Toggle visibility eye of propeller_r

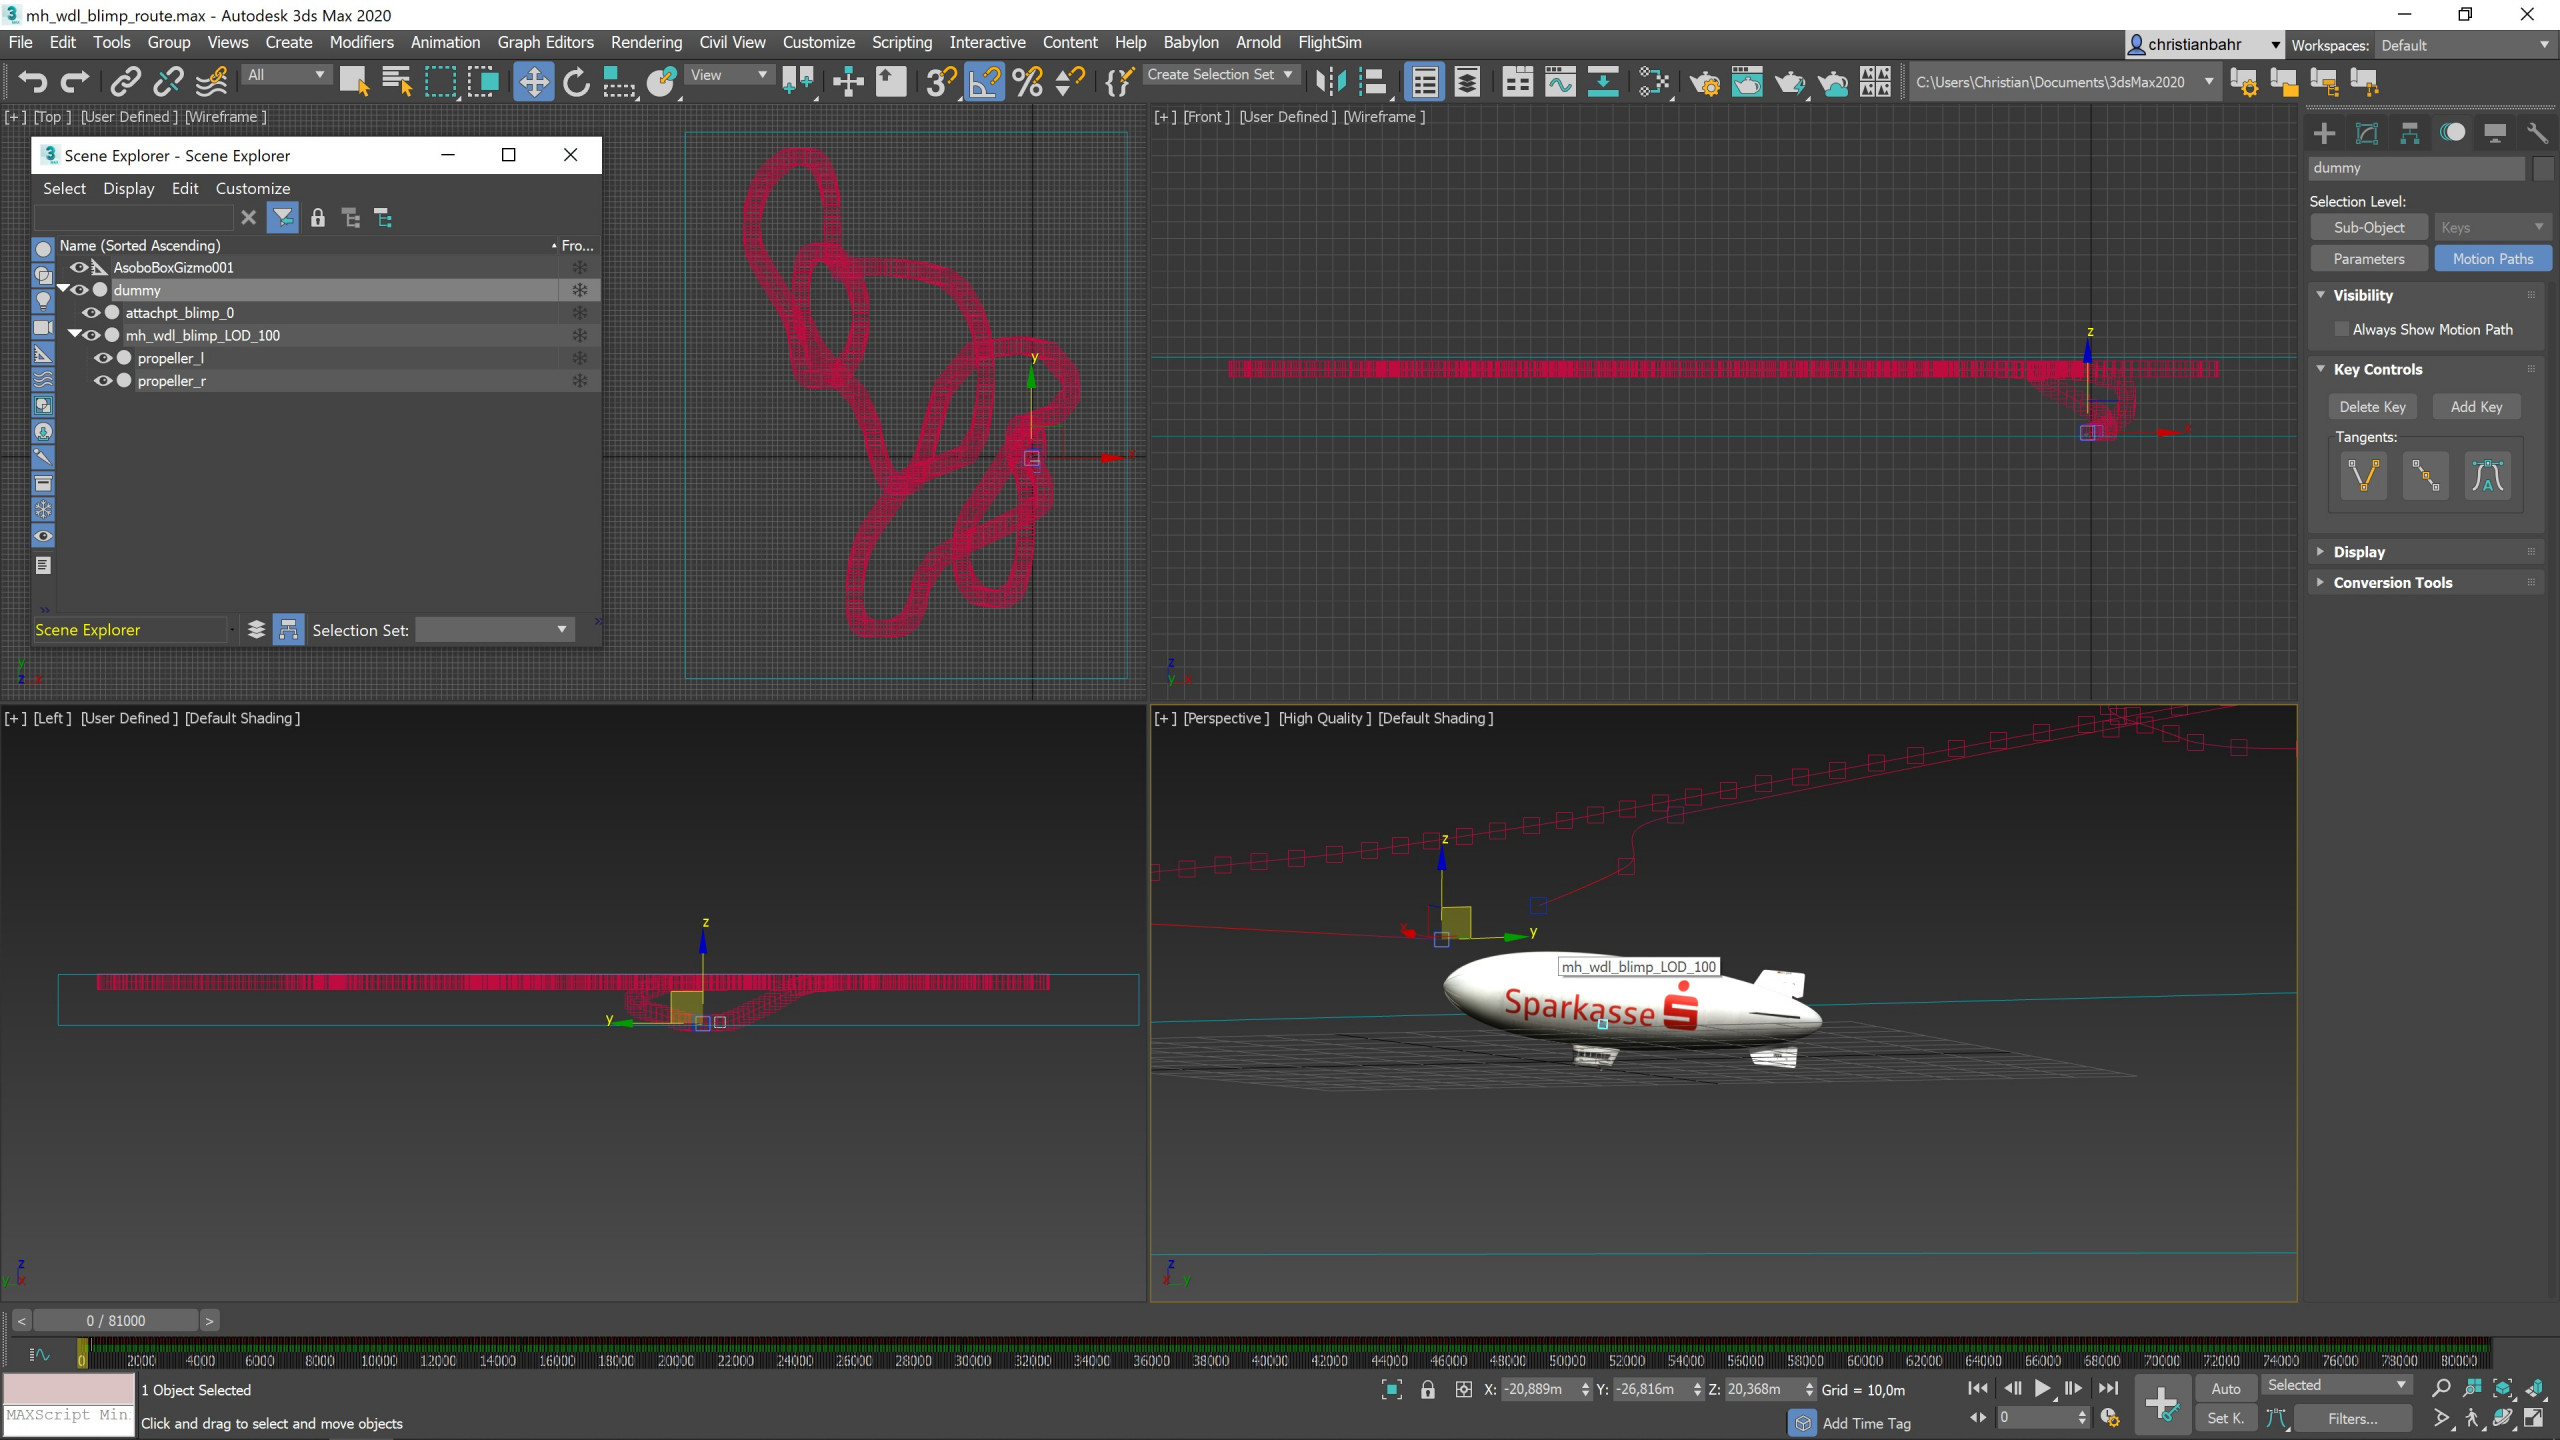pyautogui.click(x=103, y=381)
